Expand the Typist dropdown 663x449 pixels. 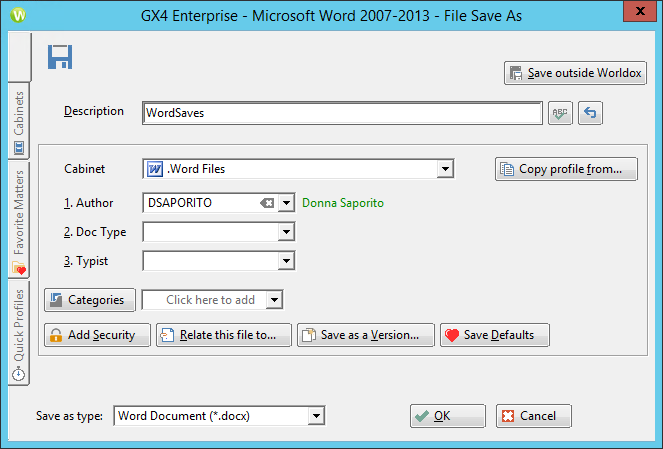coord(286,261)
